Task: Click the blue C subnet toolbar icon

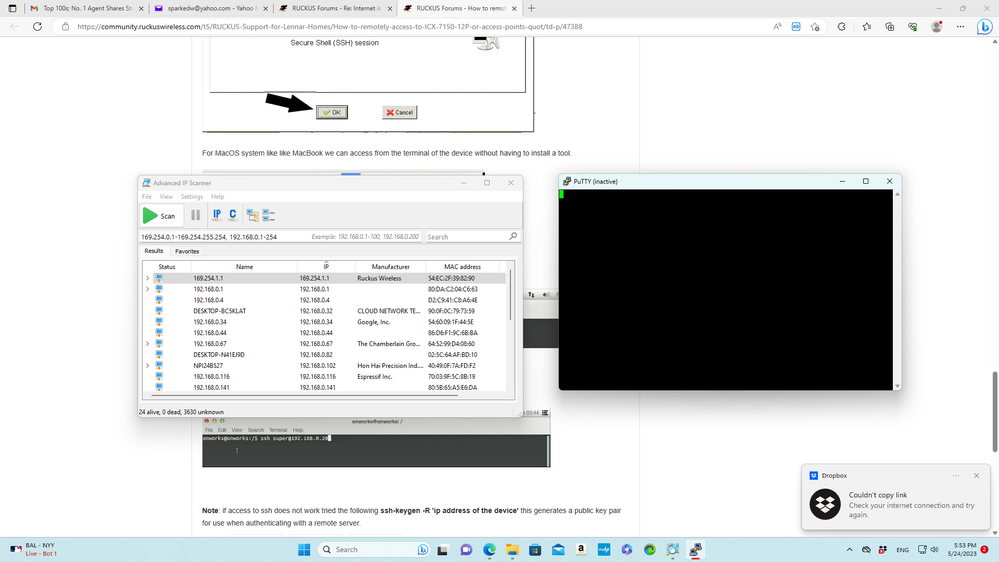Action: click(x=233, y=215)
